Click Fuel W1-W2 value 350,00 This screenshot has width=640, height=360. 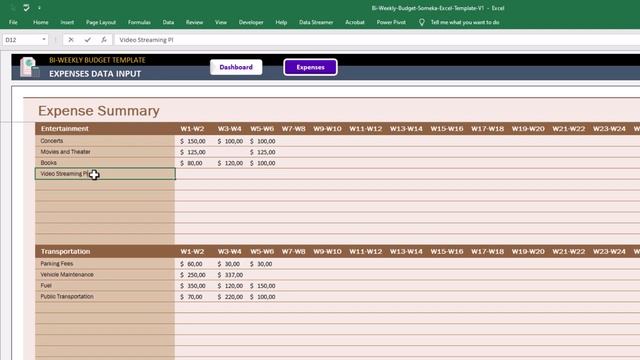(x=193, y=286)
